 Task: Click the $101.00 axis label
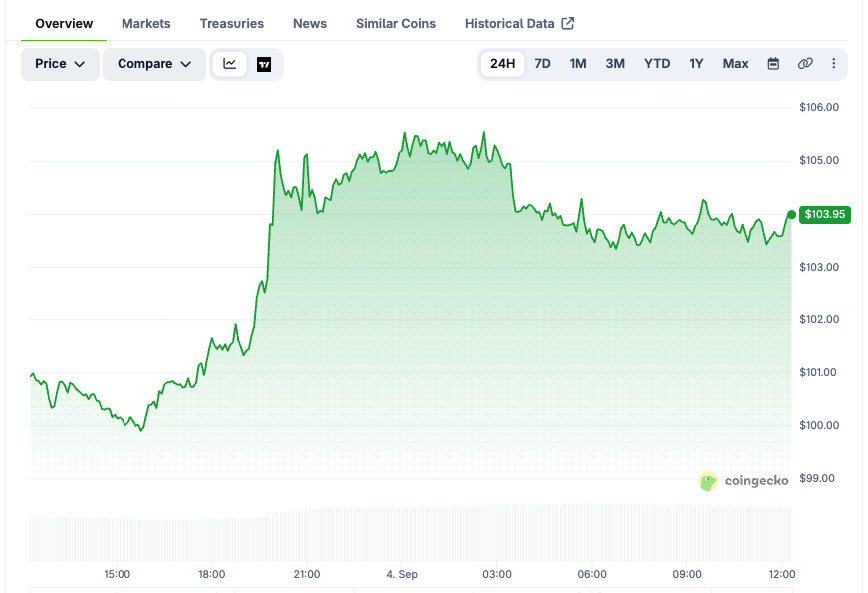click(x=818, y=373)
